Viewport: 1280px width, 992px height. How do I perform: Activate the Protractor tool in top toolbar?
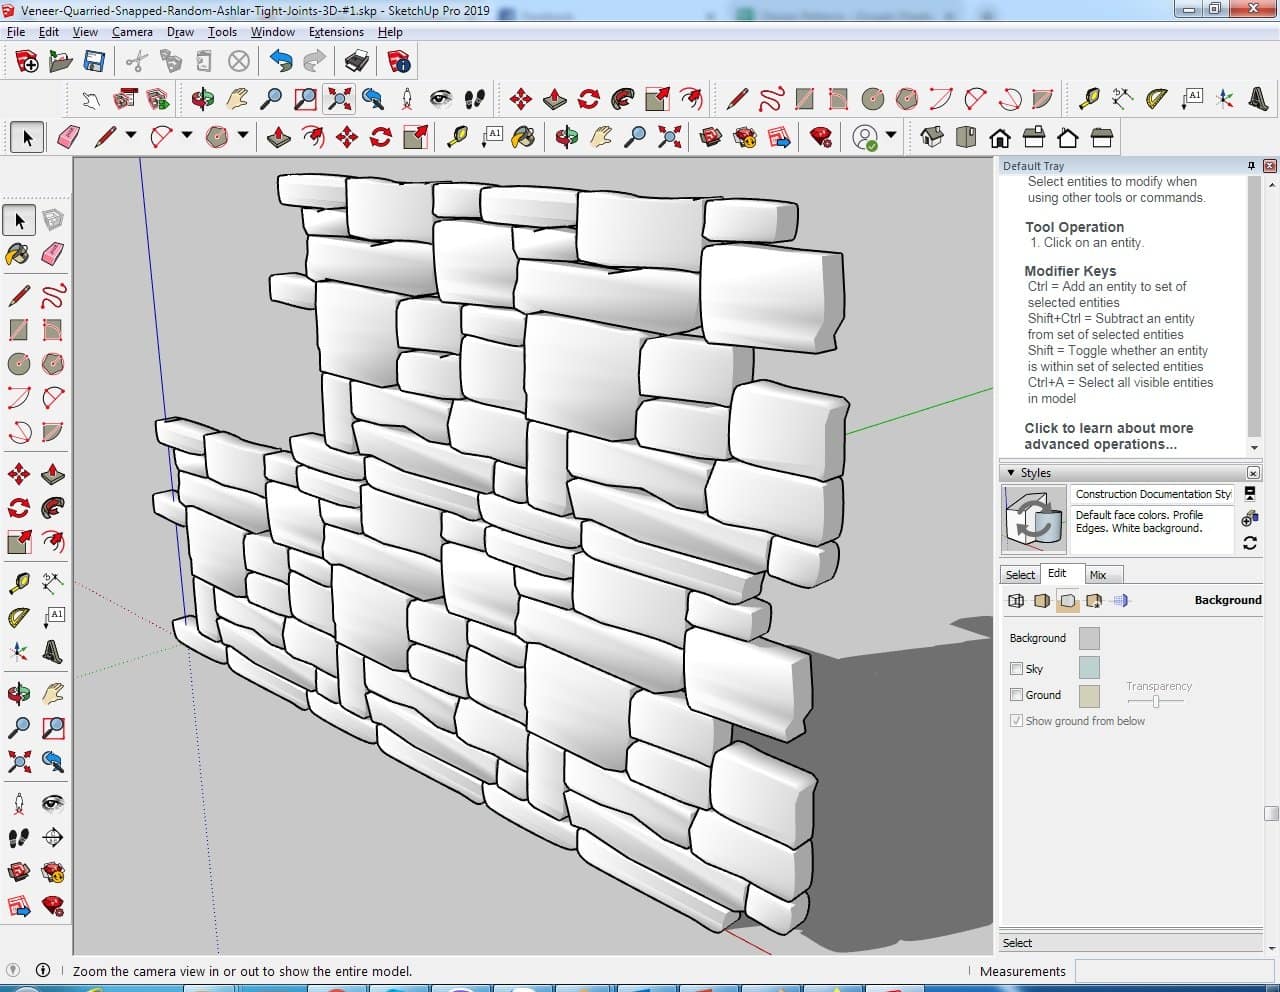click(x=1156, y=98)
